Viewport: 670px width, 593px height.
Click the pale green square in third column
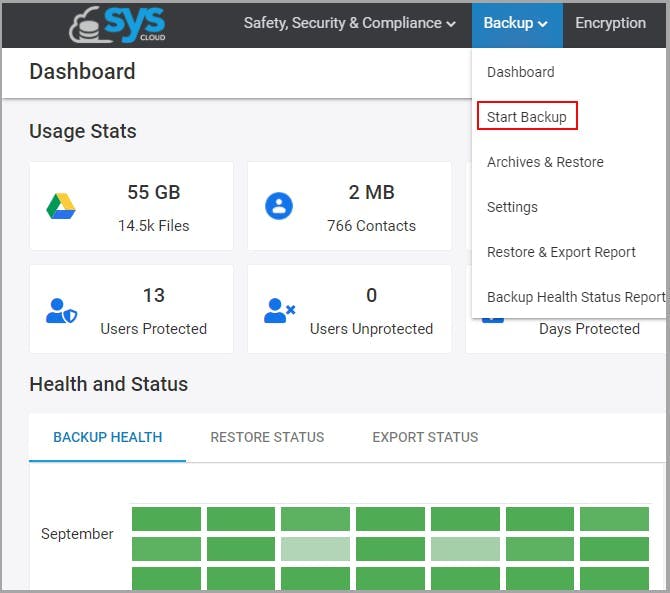click(315, 549)
